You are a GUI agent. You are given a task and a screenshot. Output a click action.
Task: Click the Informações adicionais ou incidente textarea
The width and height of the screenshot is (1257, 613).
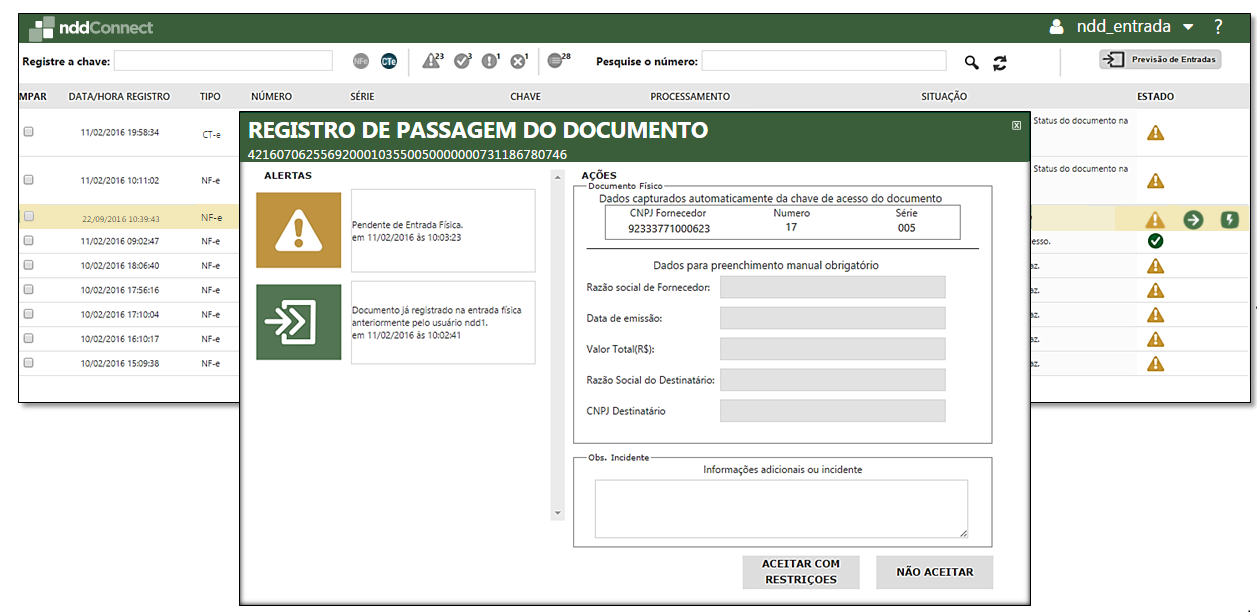(781, 509)
